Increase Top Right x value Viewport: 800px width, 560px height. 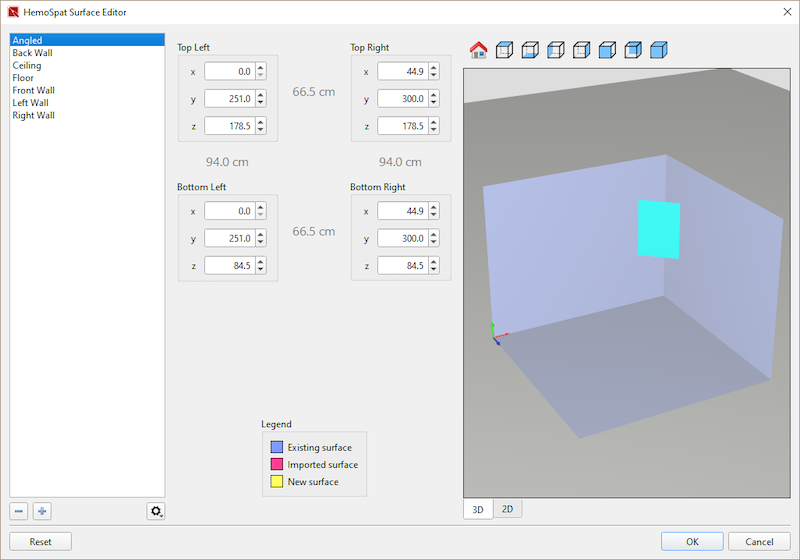(x=434, y=68)
